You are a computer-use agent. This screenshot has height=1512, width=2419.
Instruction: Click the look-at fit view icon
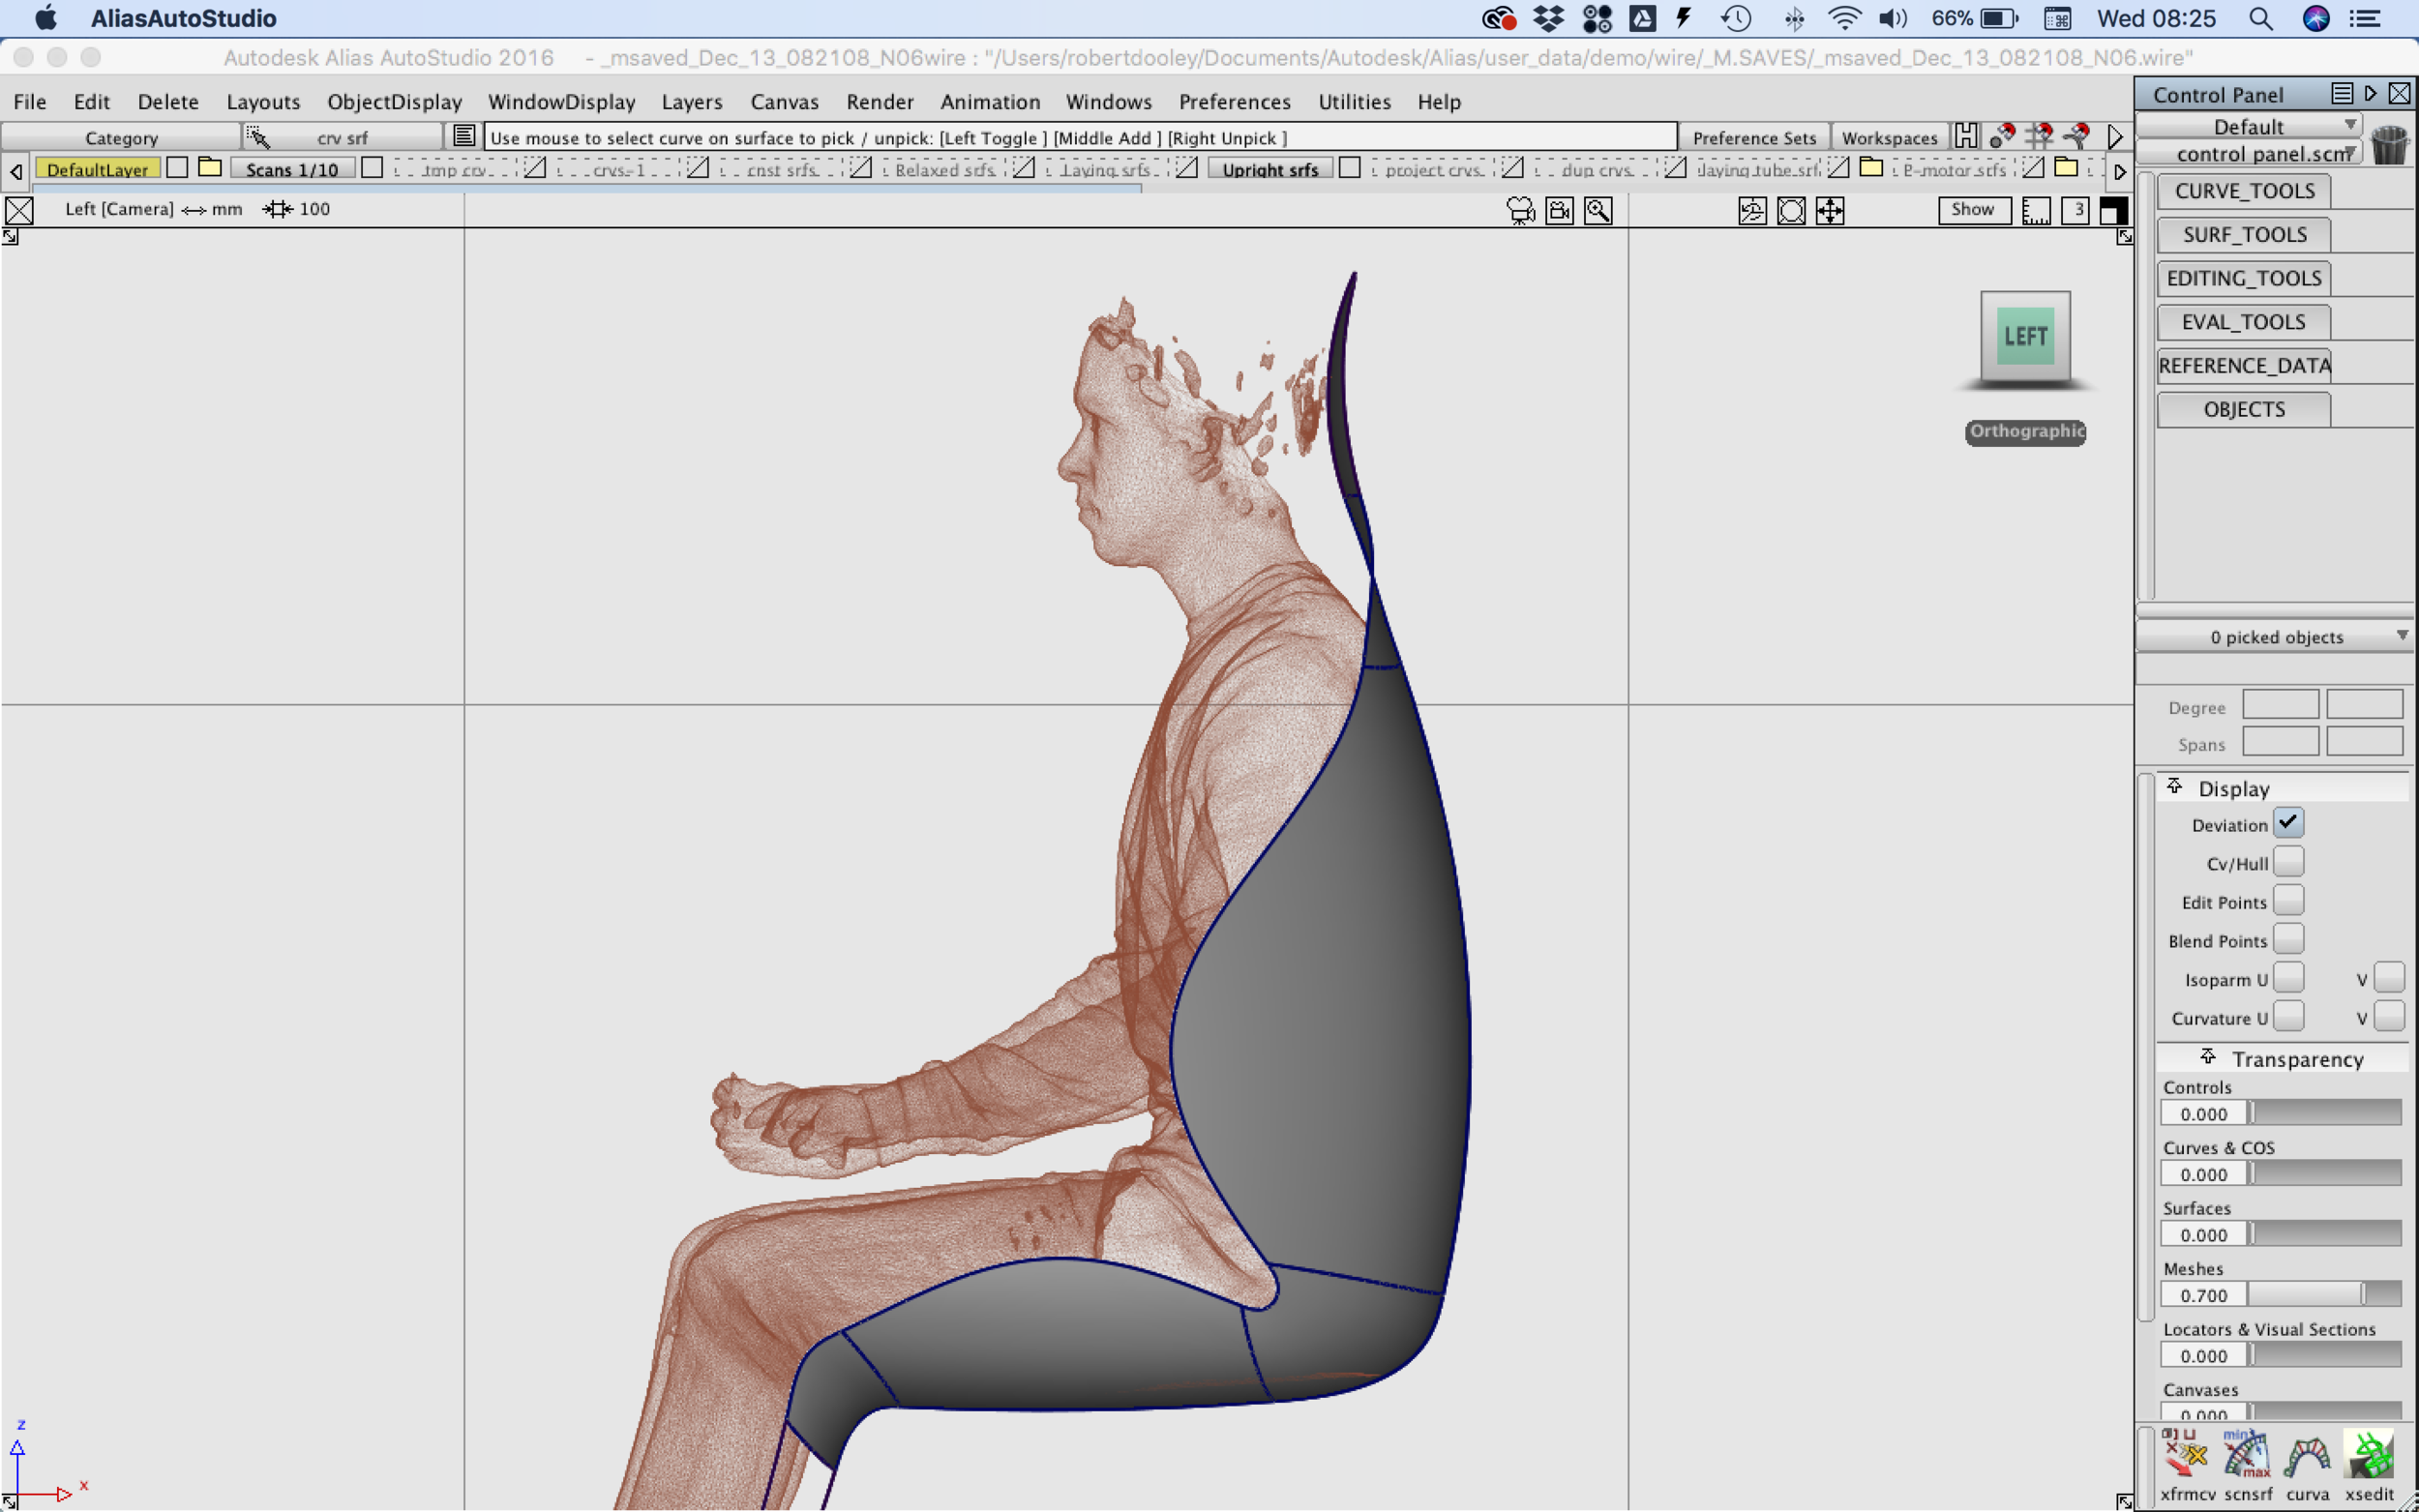[x=1791, y=210]
